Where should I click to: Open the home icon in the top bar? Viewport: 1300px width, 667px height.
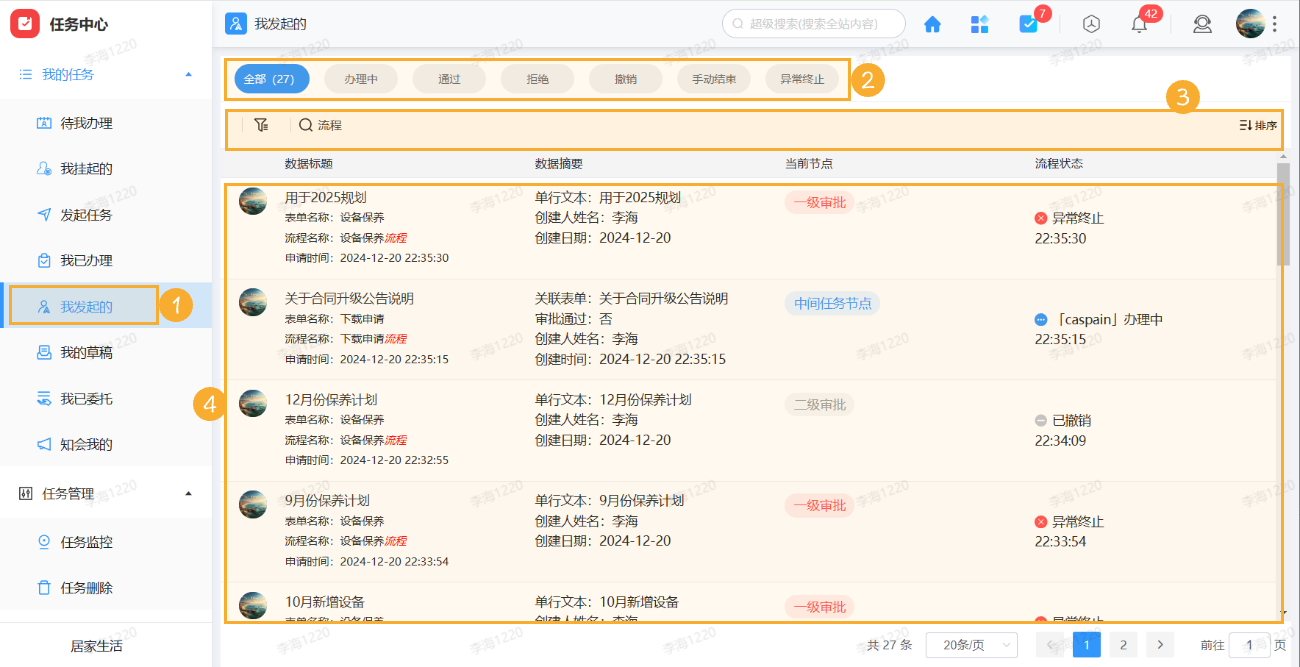(x=931, y=23)
